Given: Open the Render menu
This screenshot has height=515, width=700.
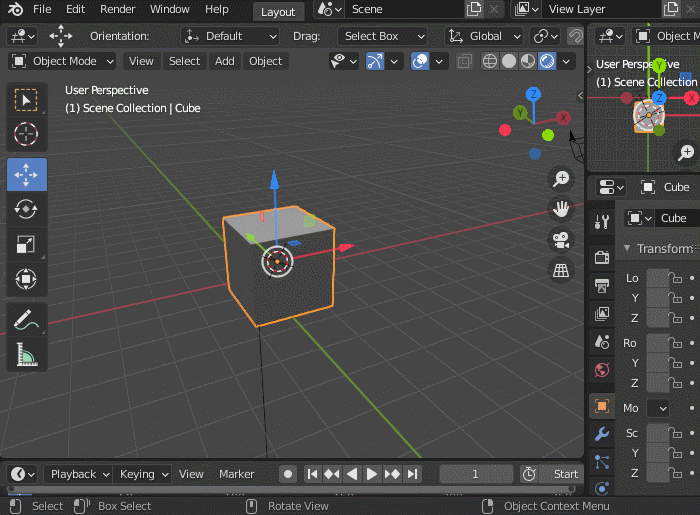Looking at the screenshot, I should [117, 9].
